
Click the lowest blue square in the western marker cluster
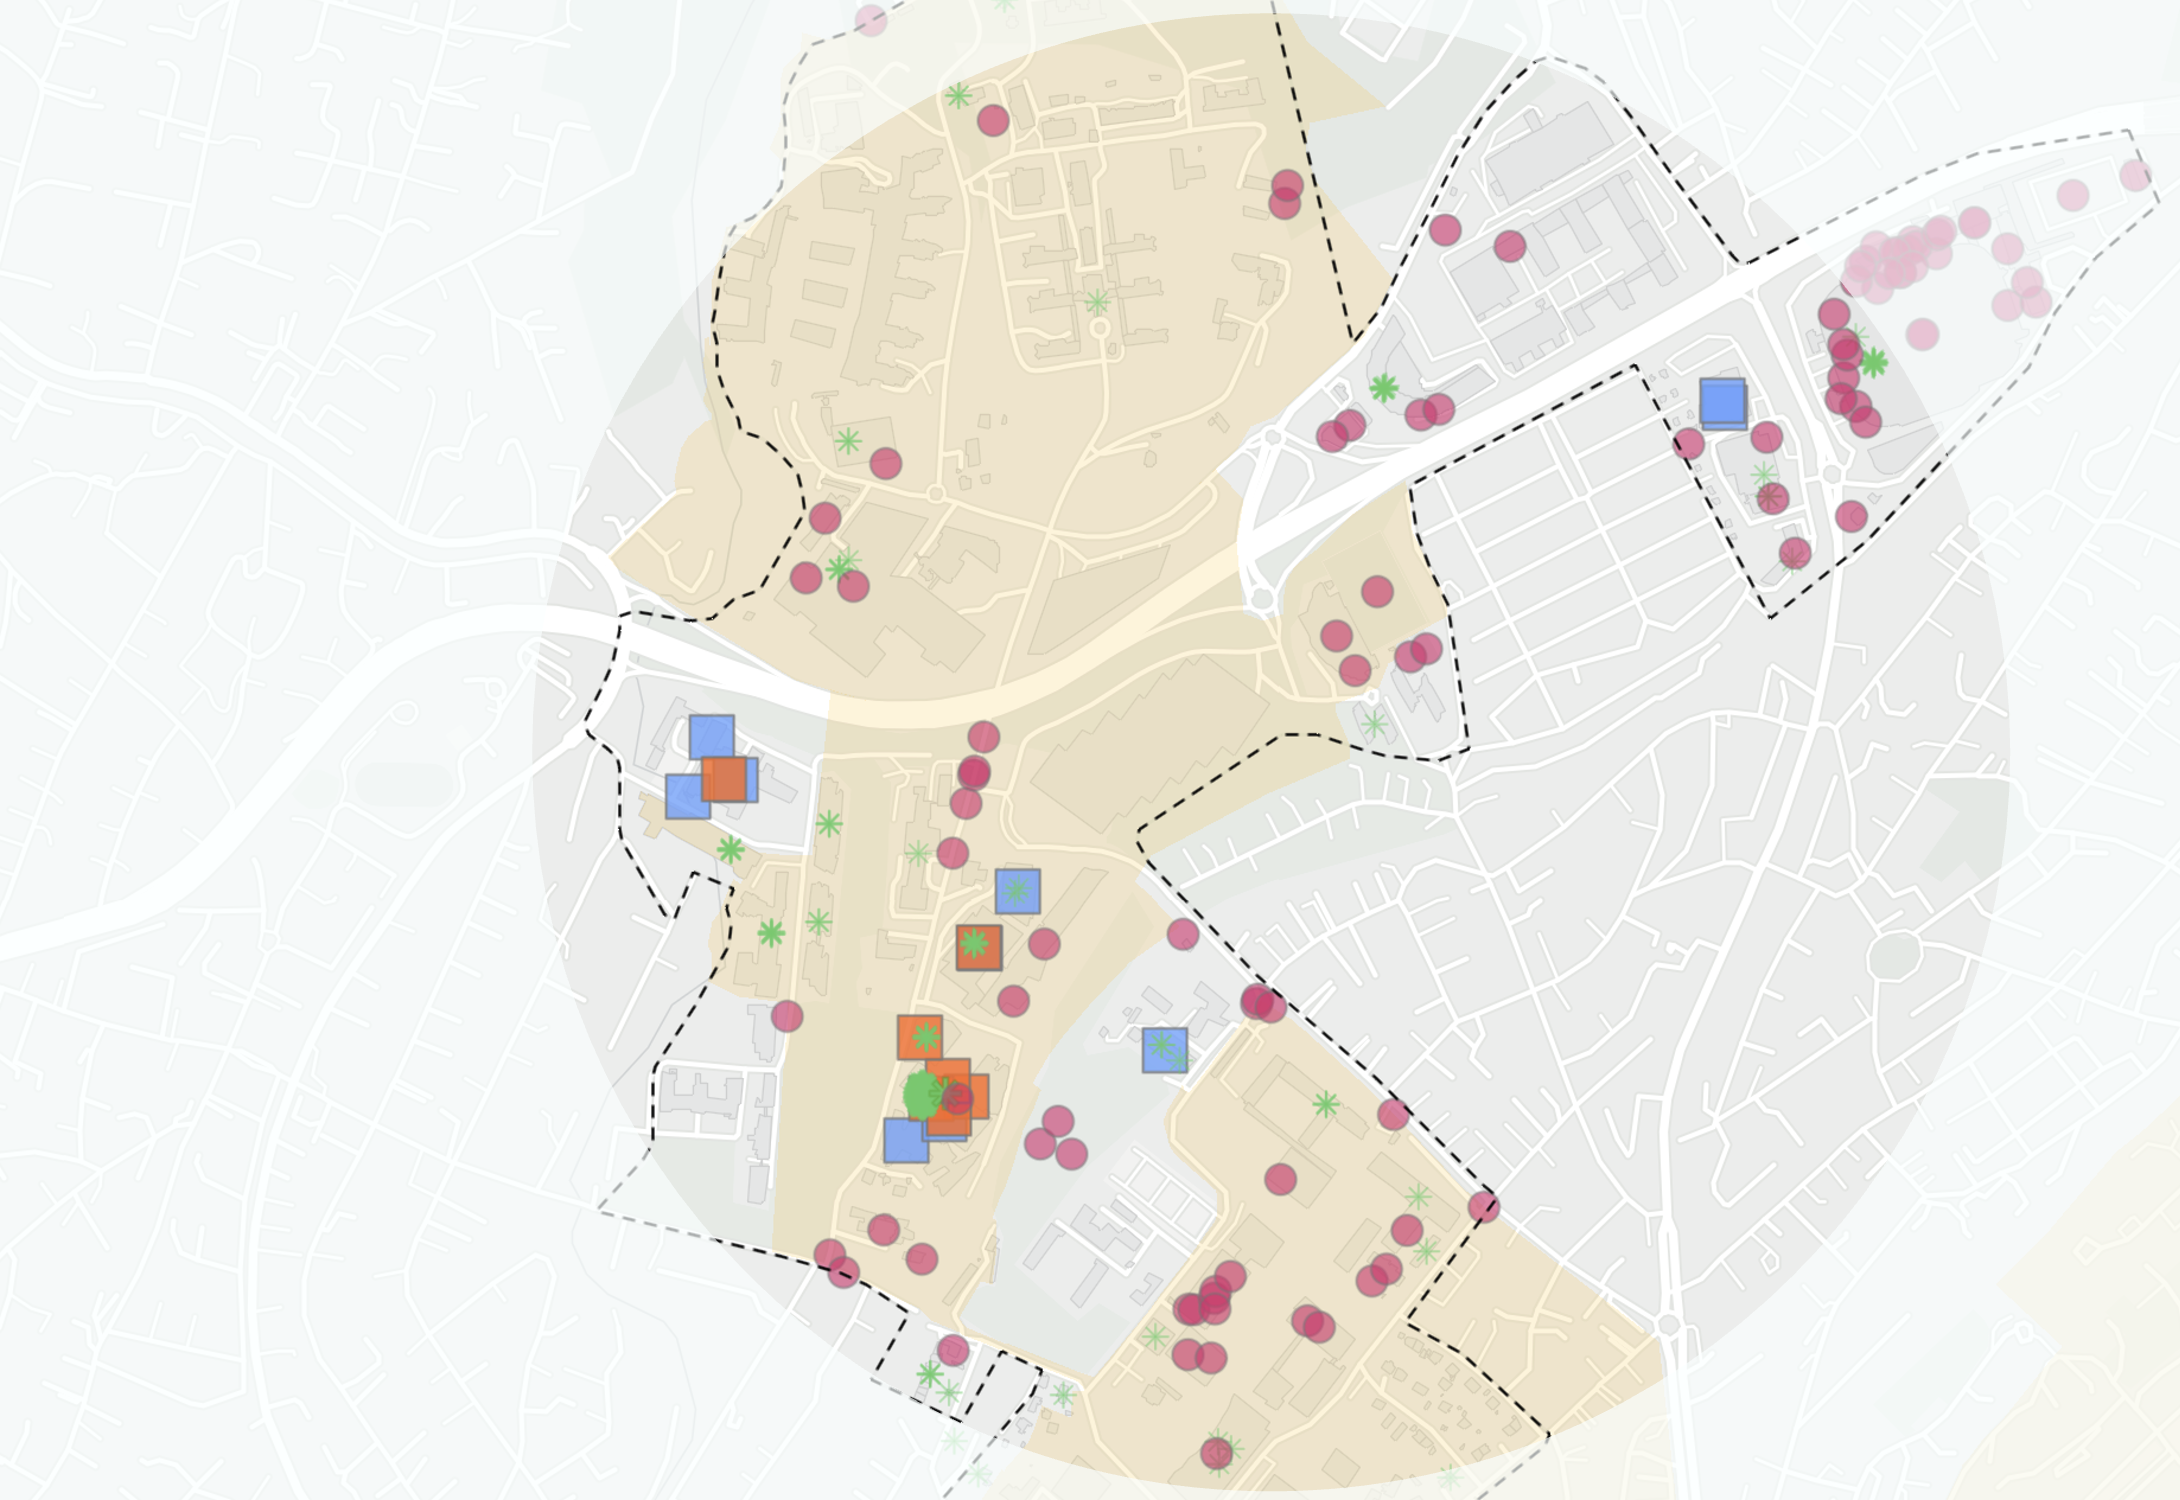pos(688,797)
